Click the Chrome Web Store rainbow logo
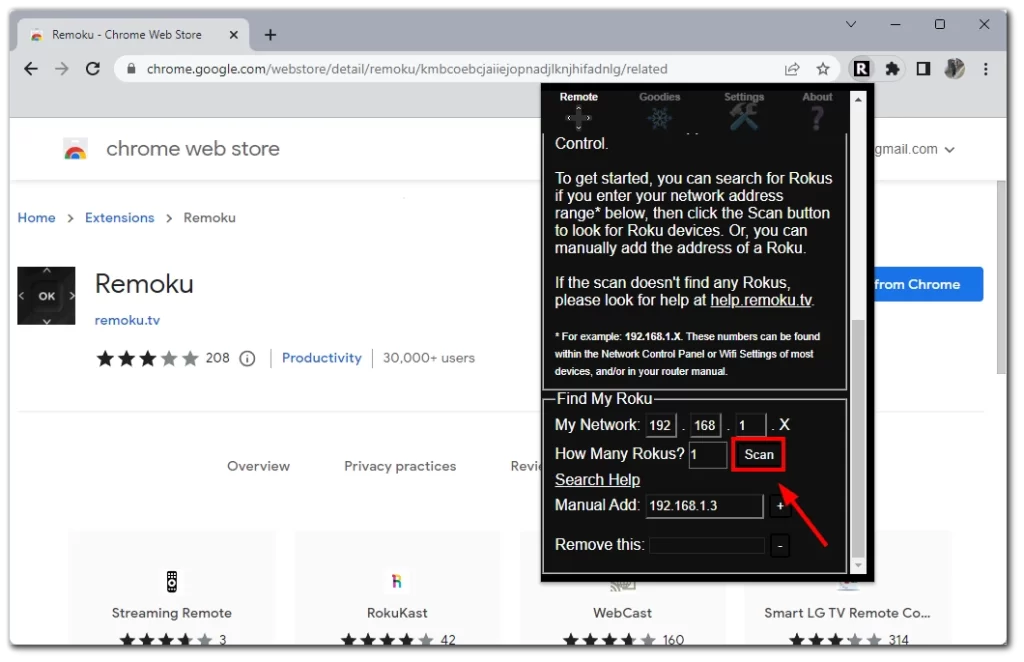This screenshot has width=1024, height=662. point(76,150)
